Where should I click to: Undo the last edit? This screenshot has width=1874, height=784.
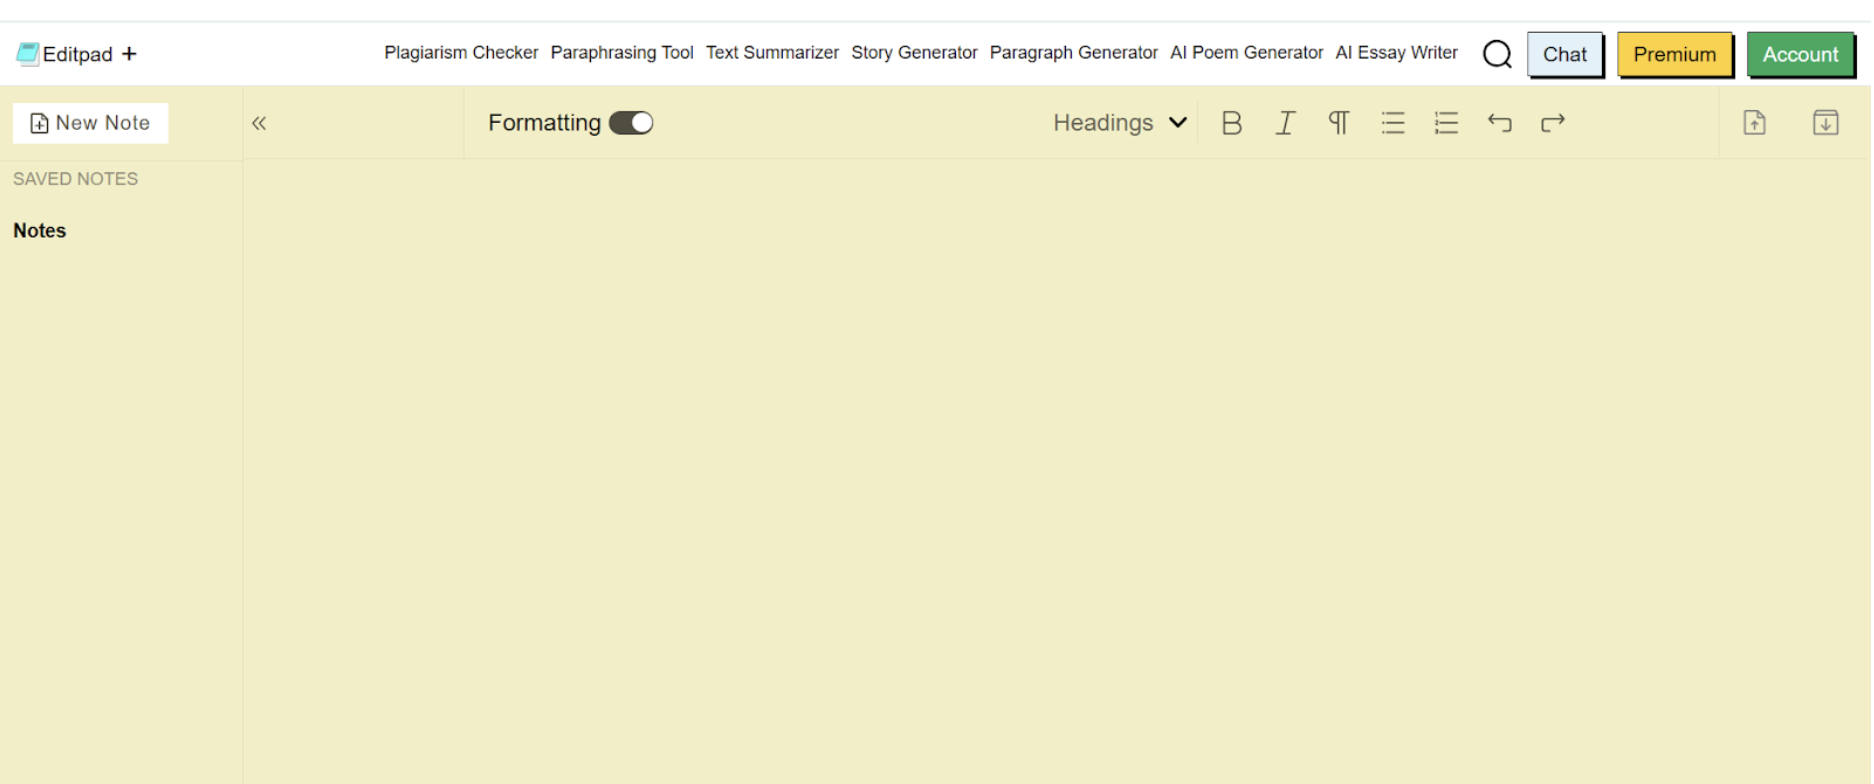pos(1499,123)
